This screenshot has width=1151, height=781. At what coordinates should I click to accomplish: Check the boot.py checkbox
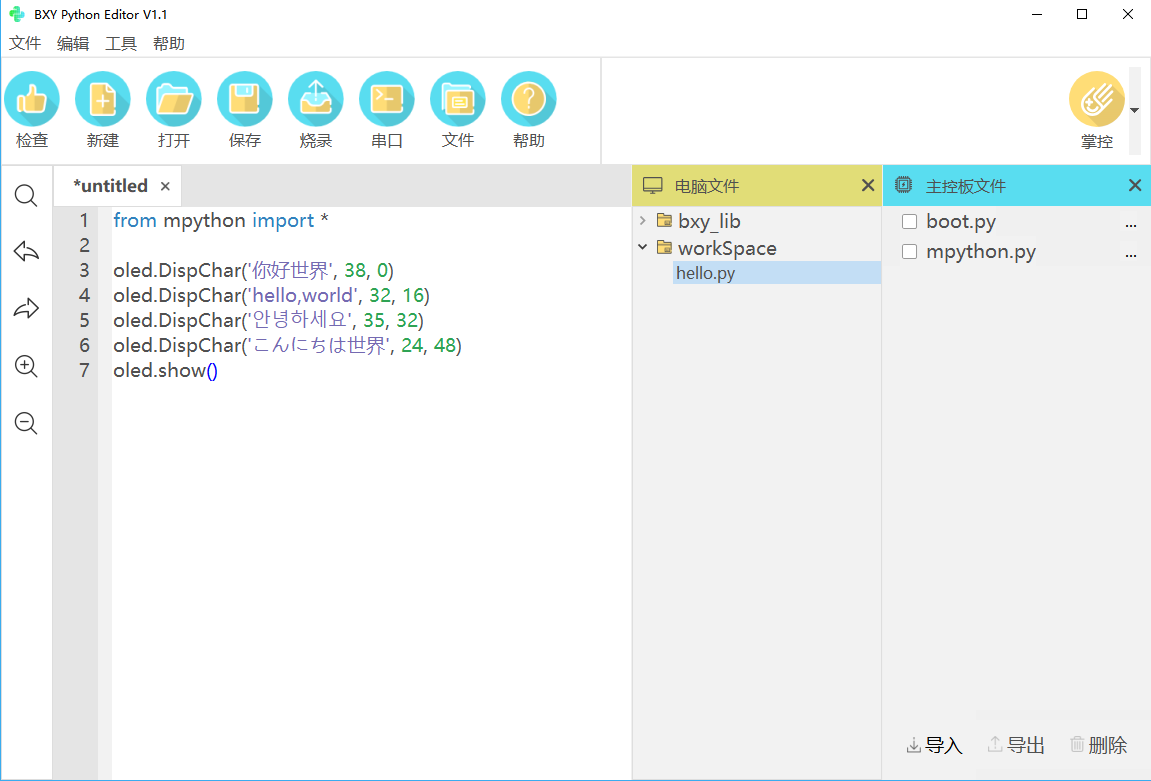(909, 222)
